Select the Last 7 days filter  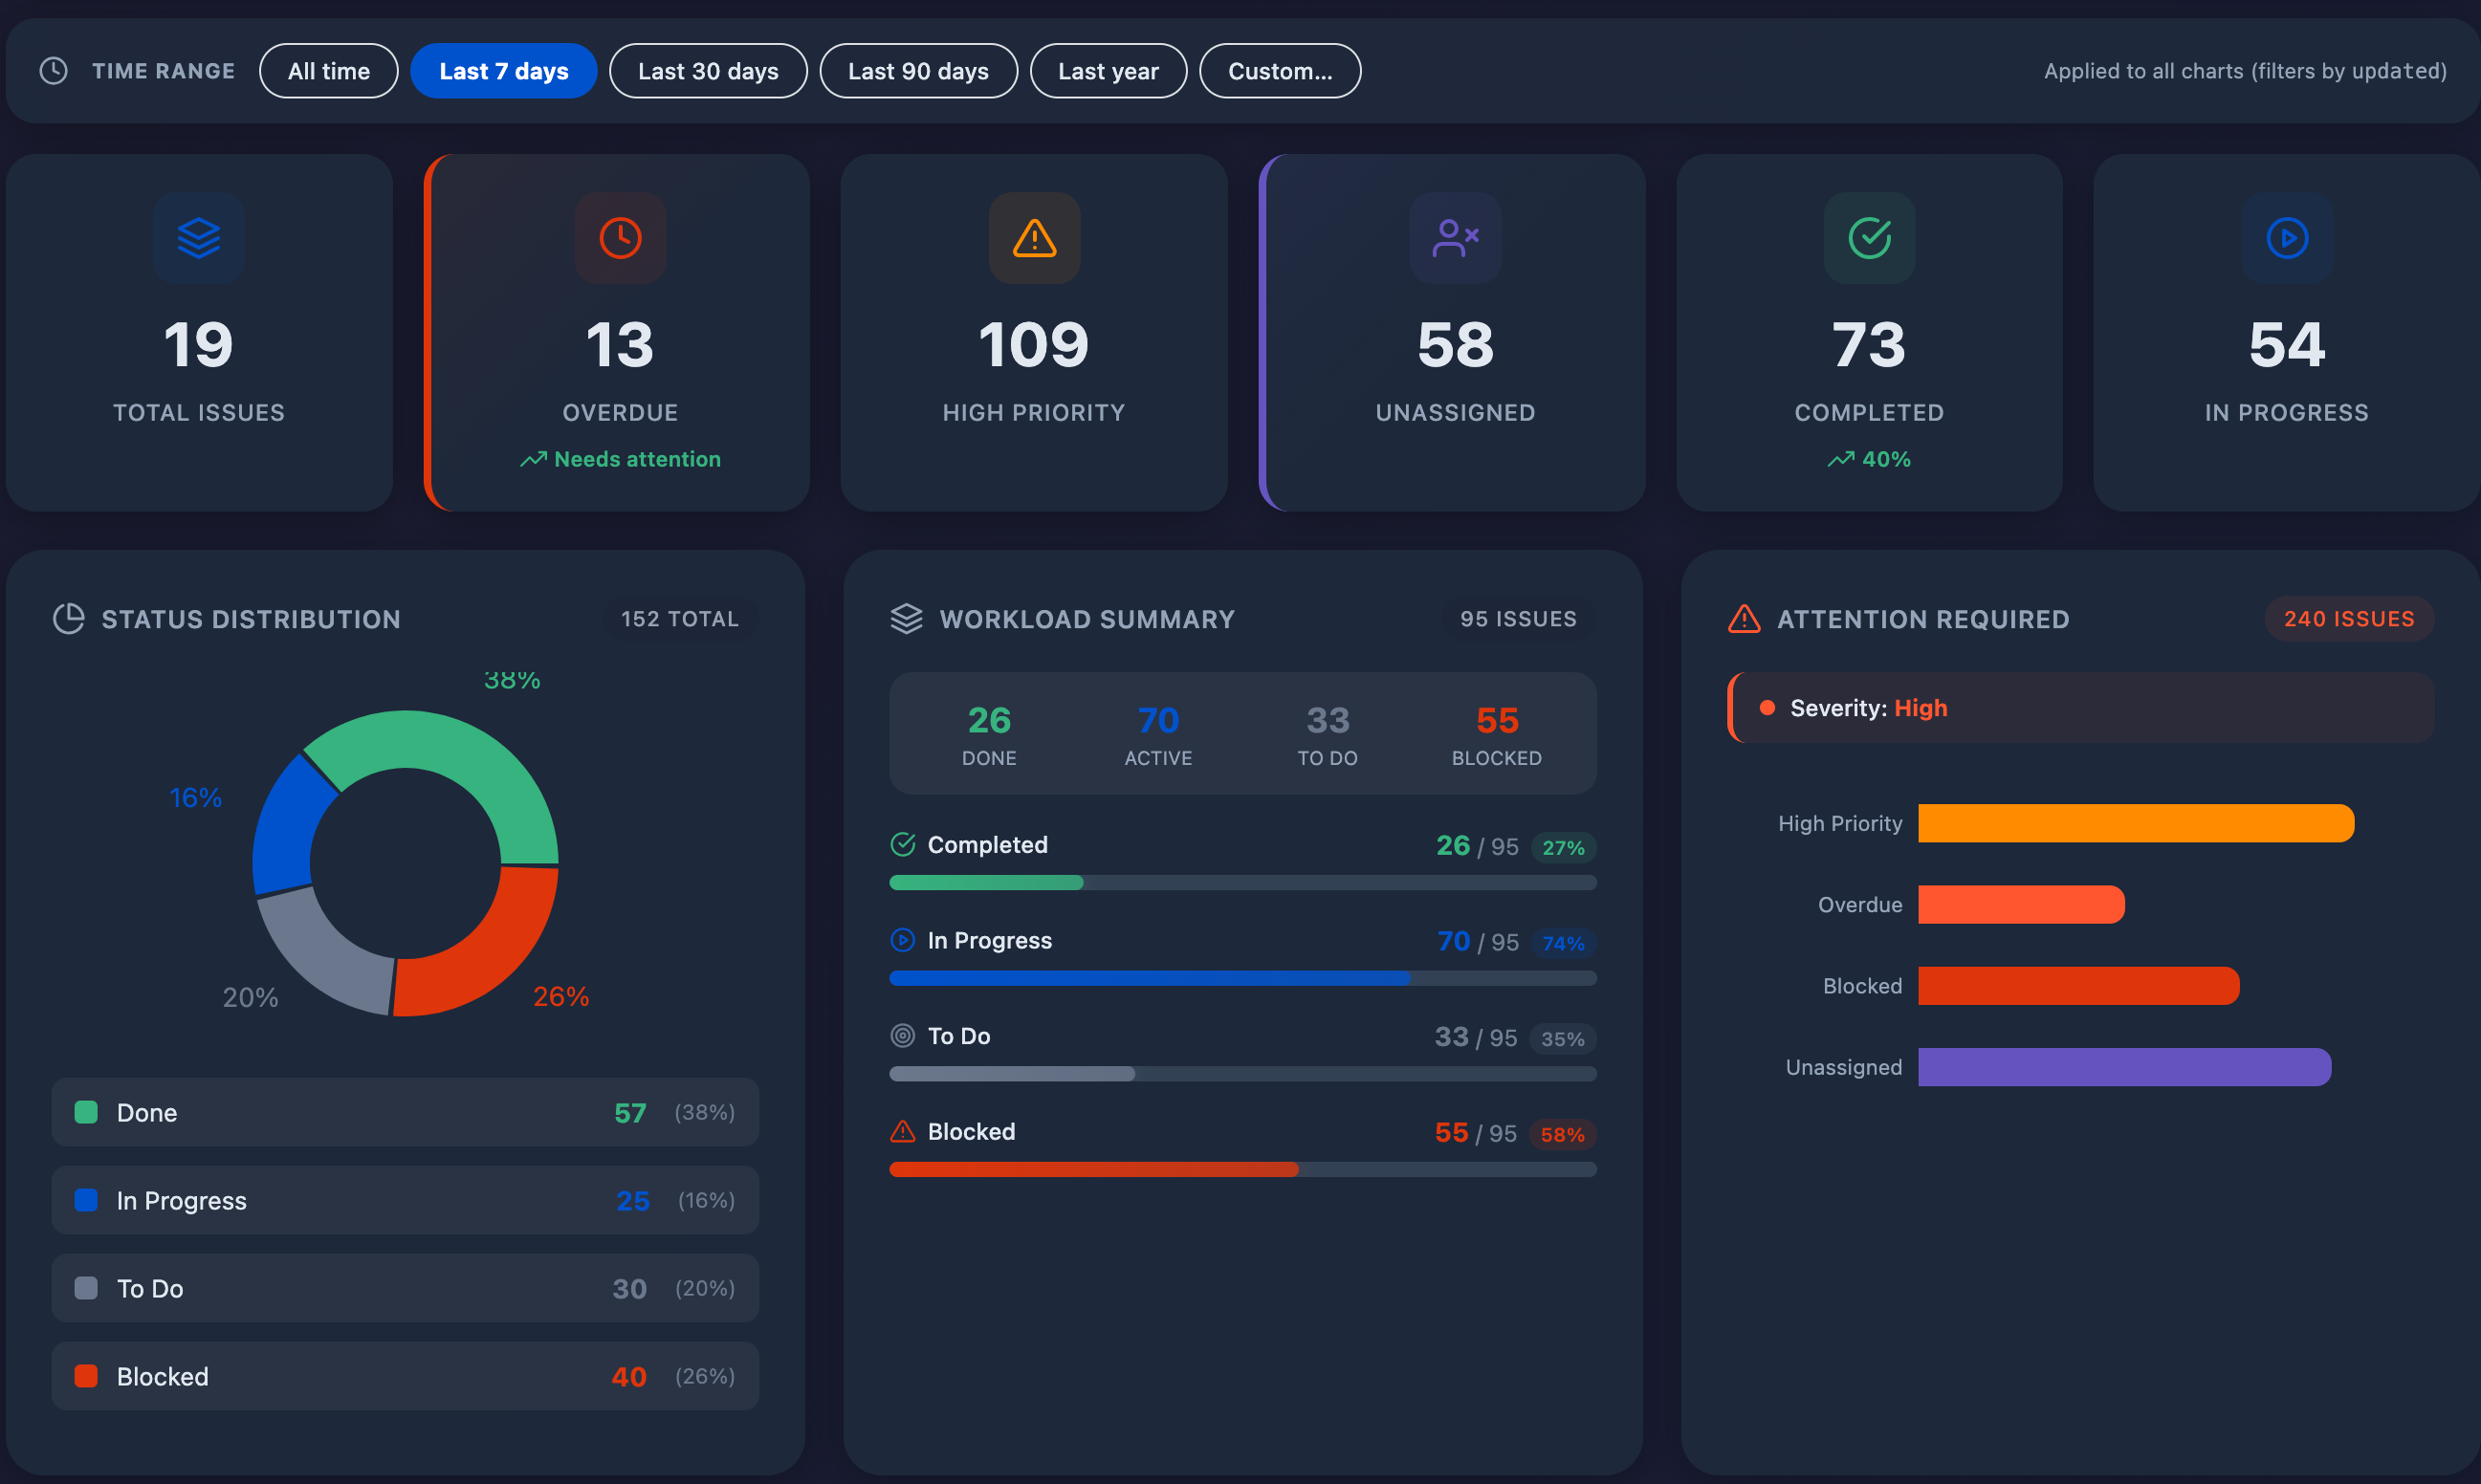(503, 71)
